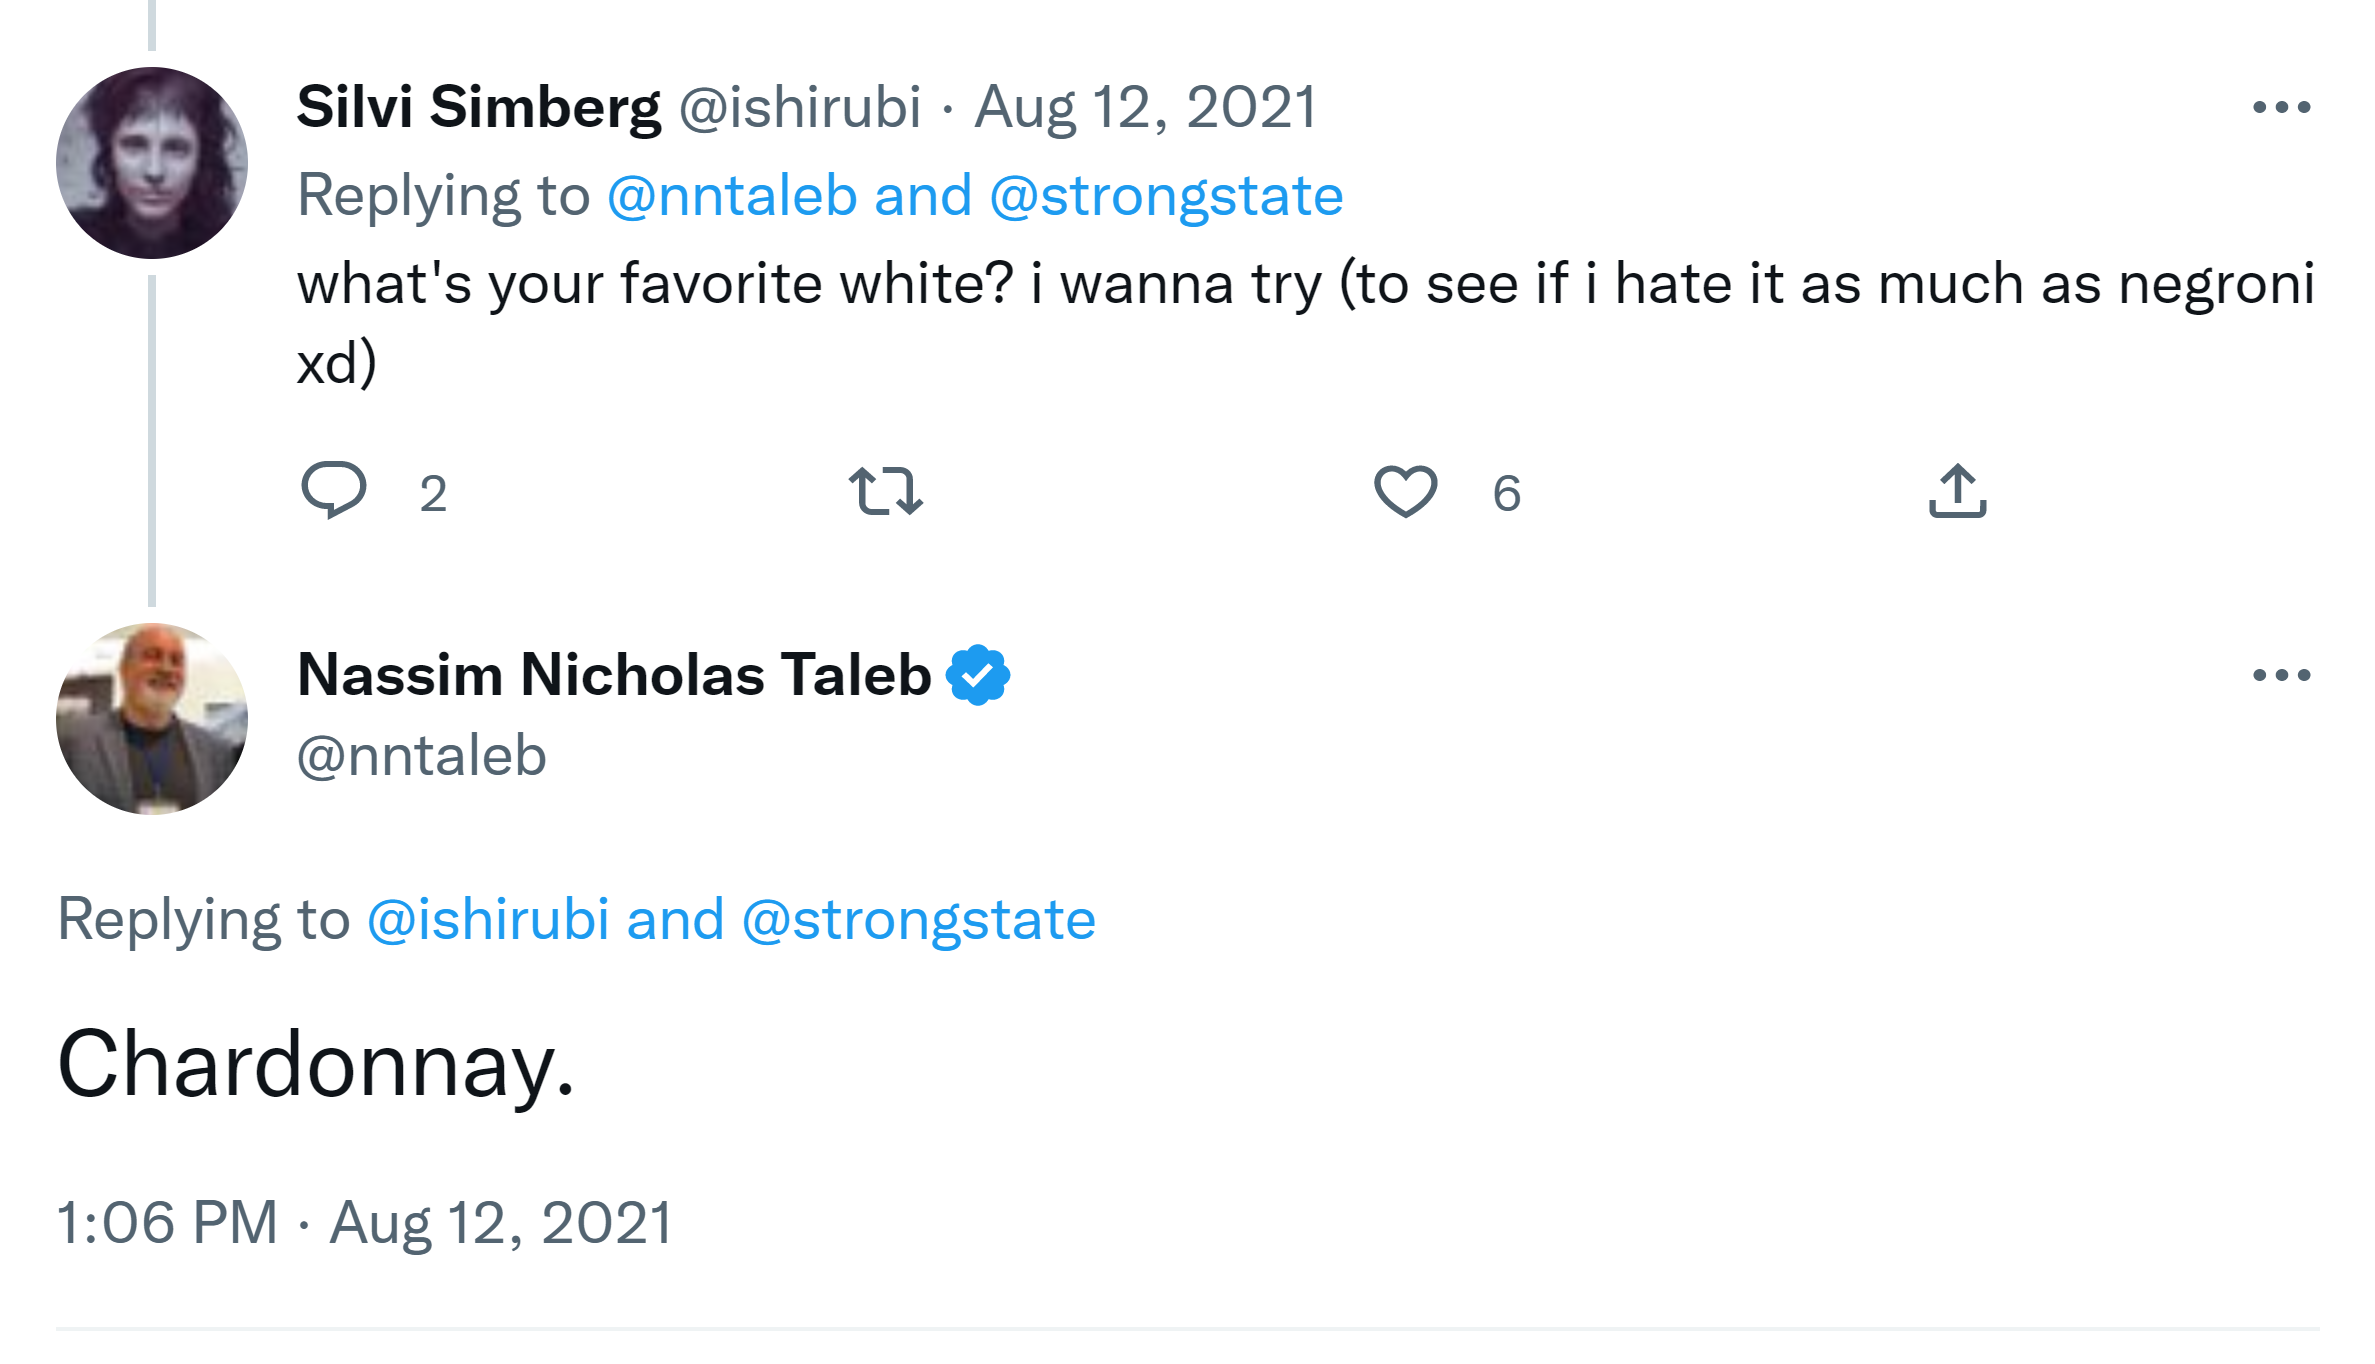The image size is (2375, 1364).
Task: Click the Nassim Nicholas Taleb display name
Action: (614, 675)
